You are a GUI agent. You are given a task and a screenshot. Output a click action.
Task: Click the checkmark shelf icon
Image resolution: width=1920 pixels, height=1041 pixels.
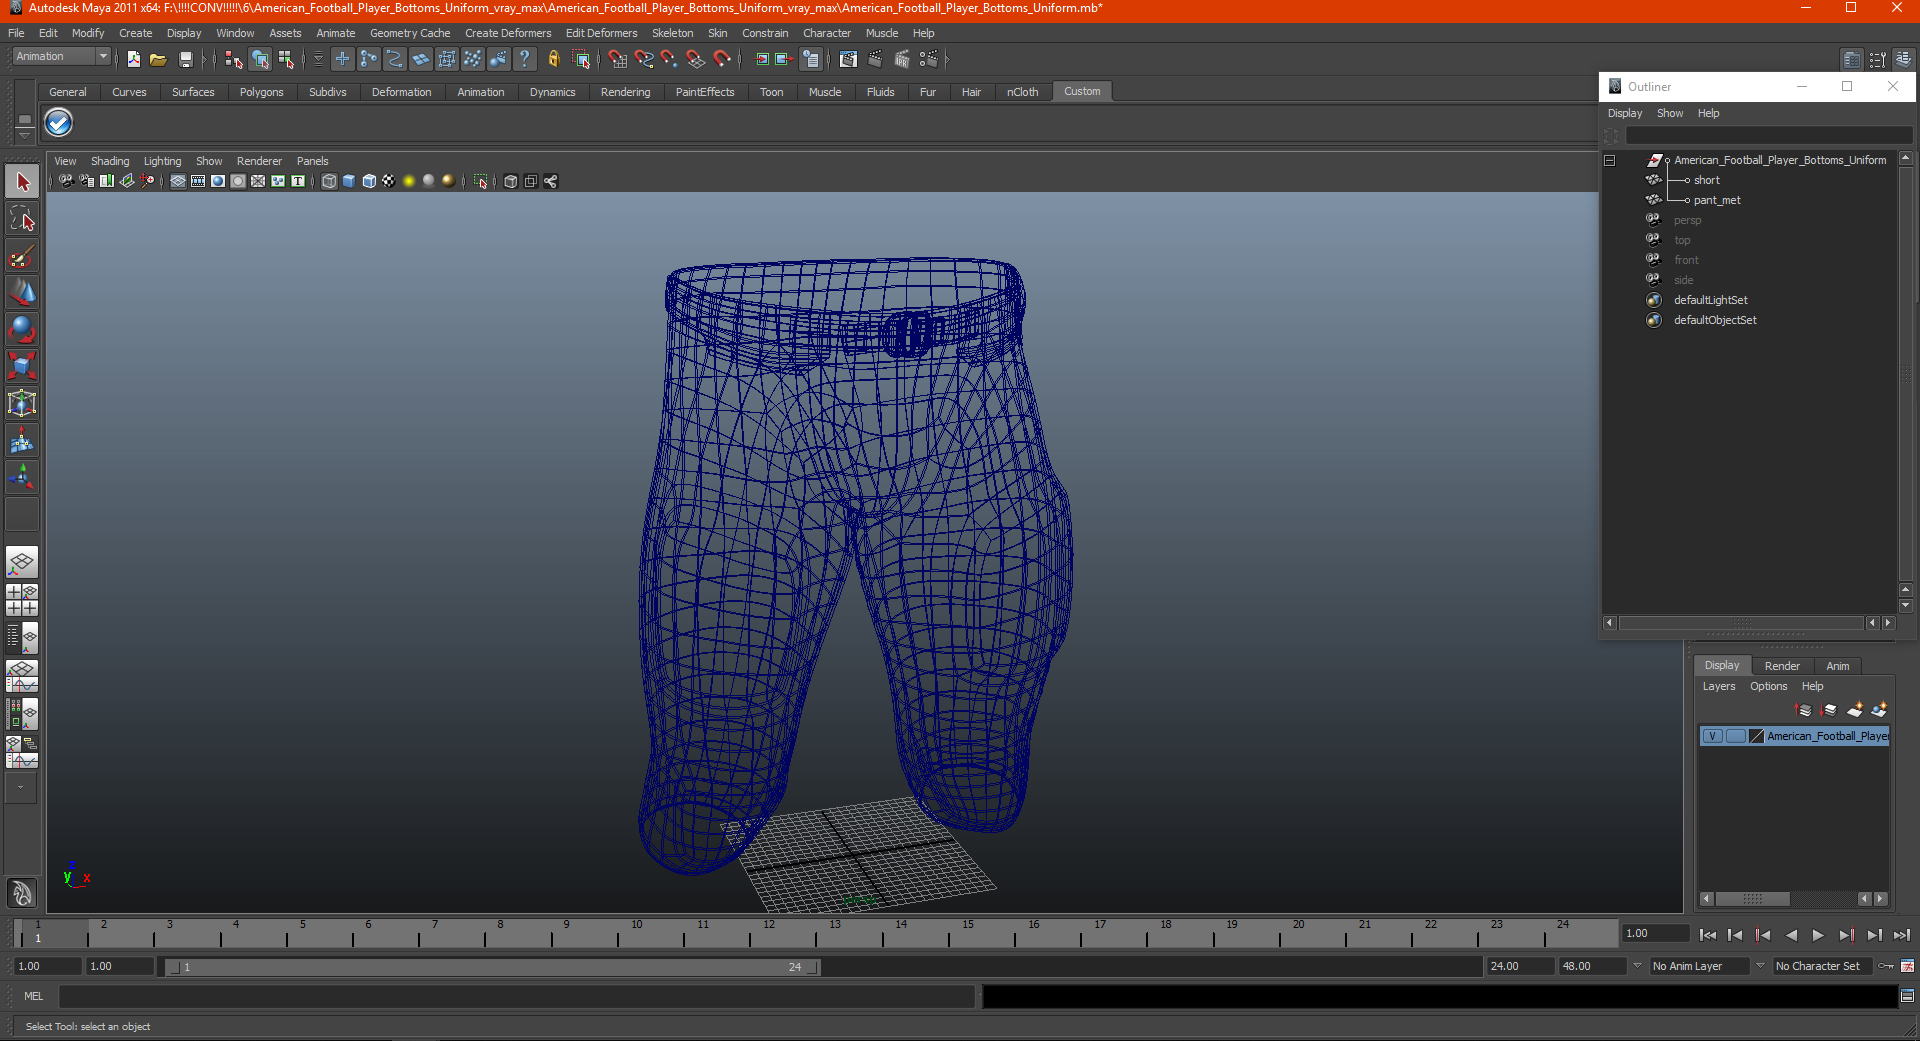pos(59,123)
